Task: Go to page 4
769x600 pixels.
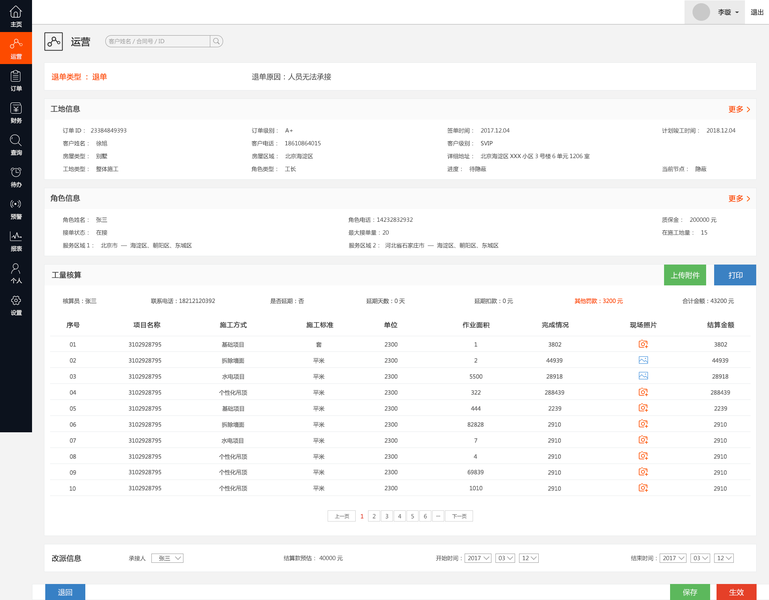Action: 399,516
